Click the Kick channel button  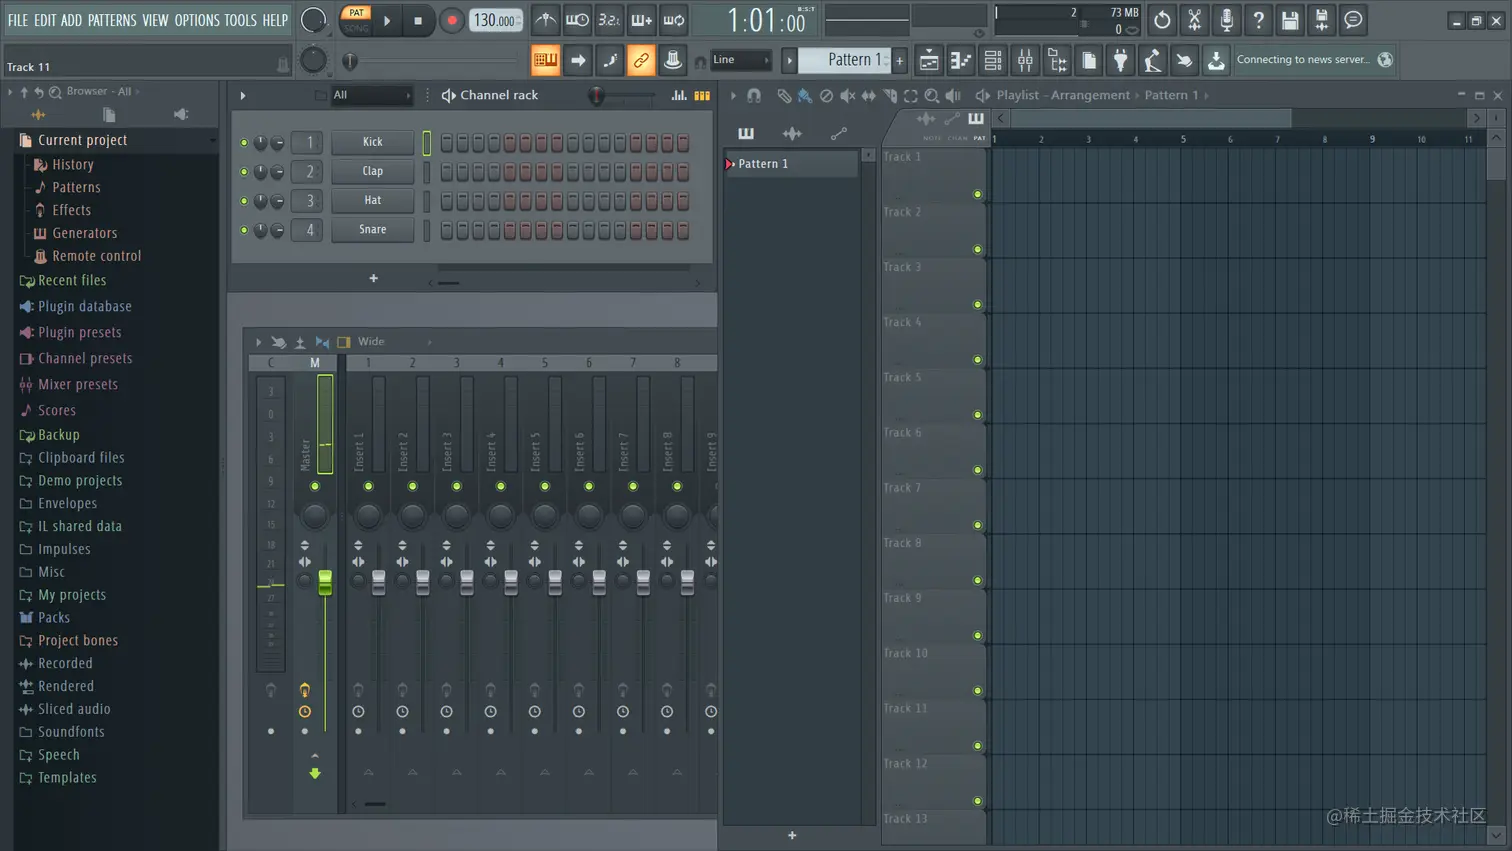(372, 142)
